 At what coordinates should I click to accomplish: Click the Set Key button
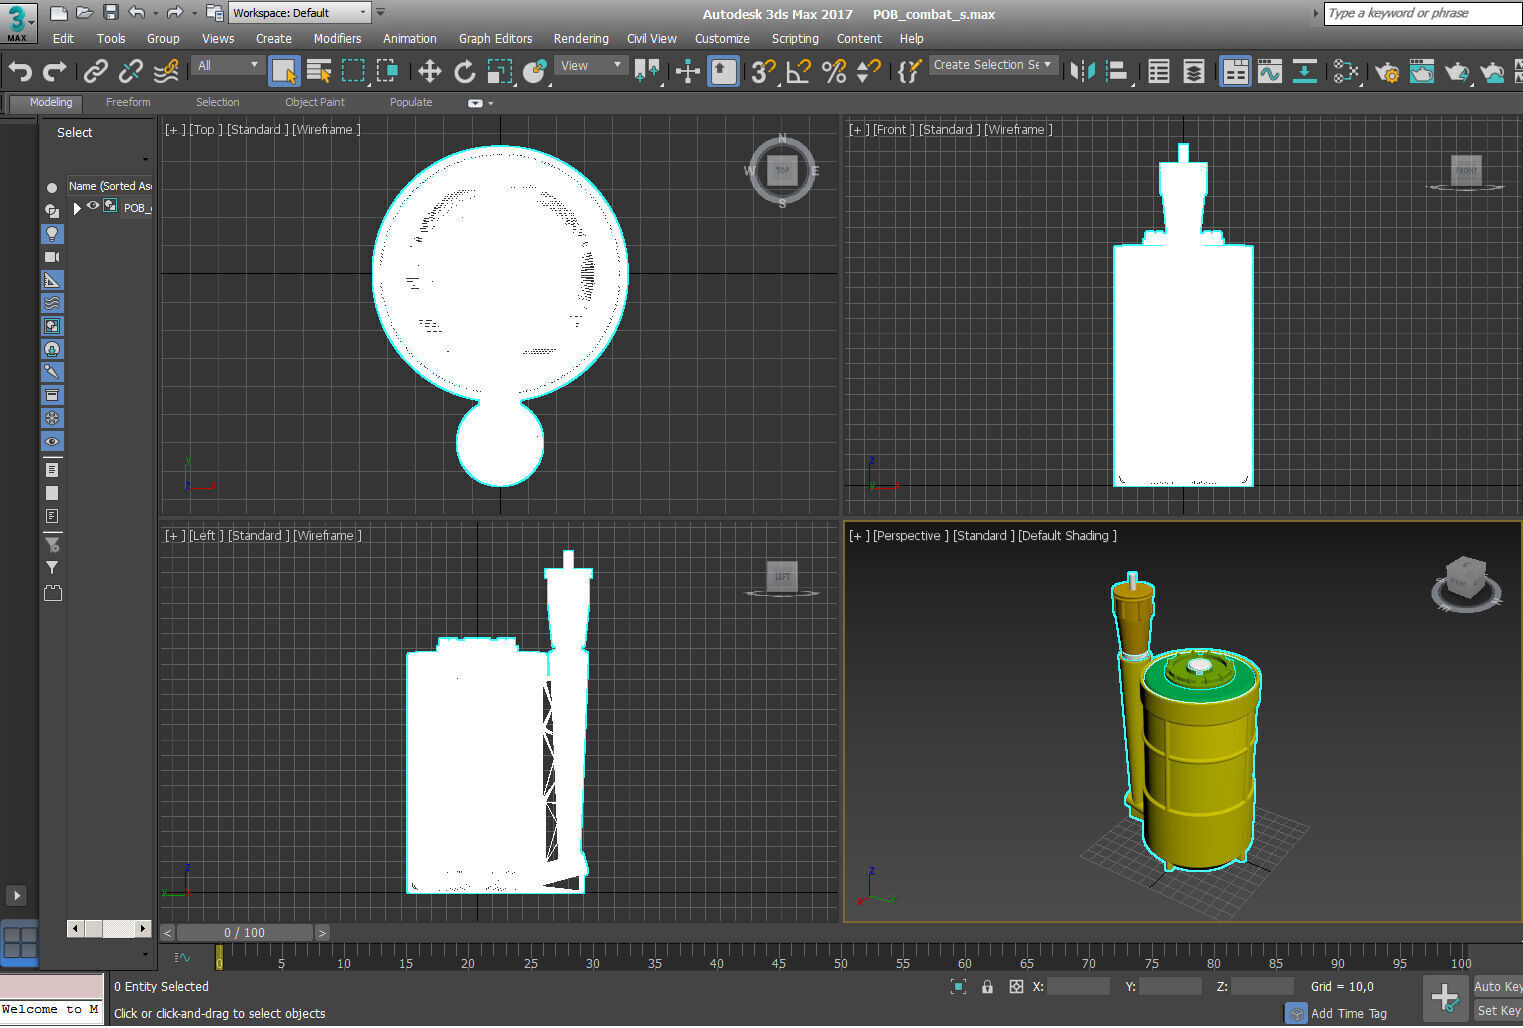click(x=1498, y=1010)
